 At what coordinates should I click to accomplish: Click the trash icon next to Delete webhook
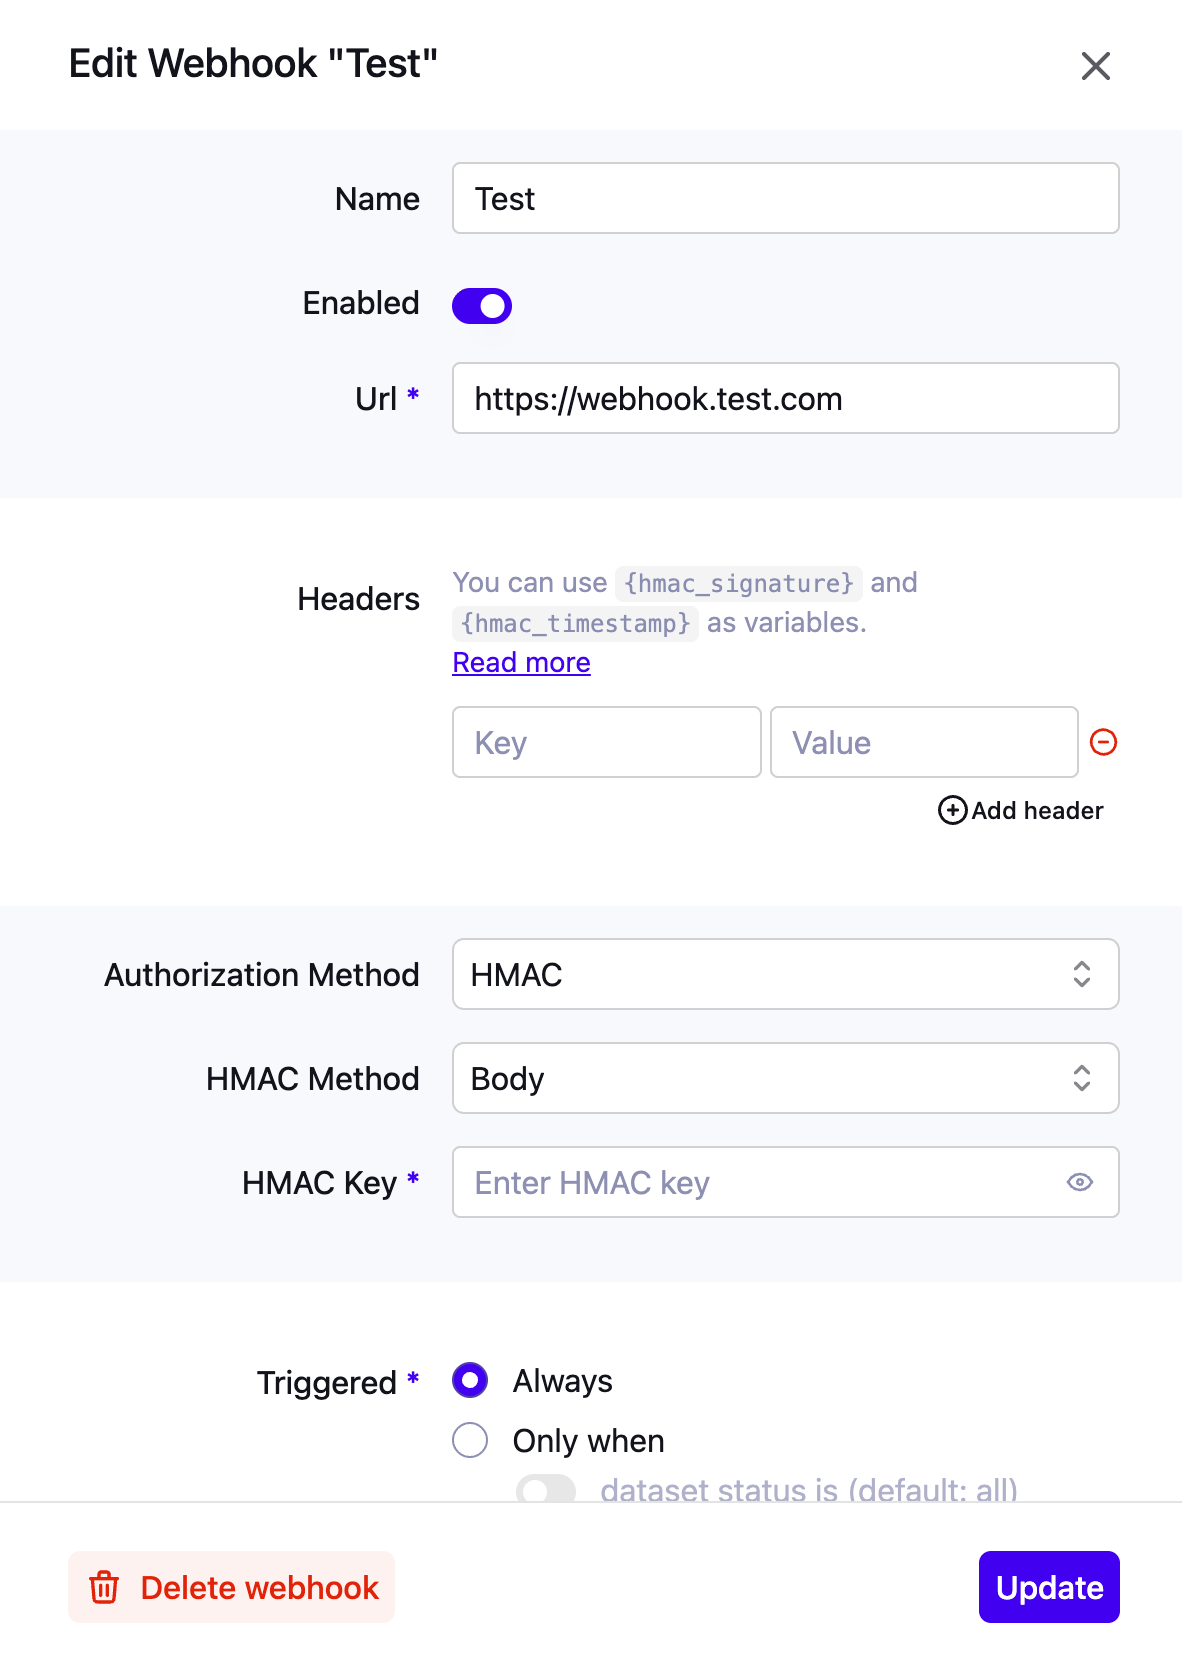(x=104, y=1587)
